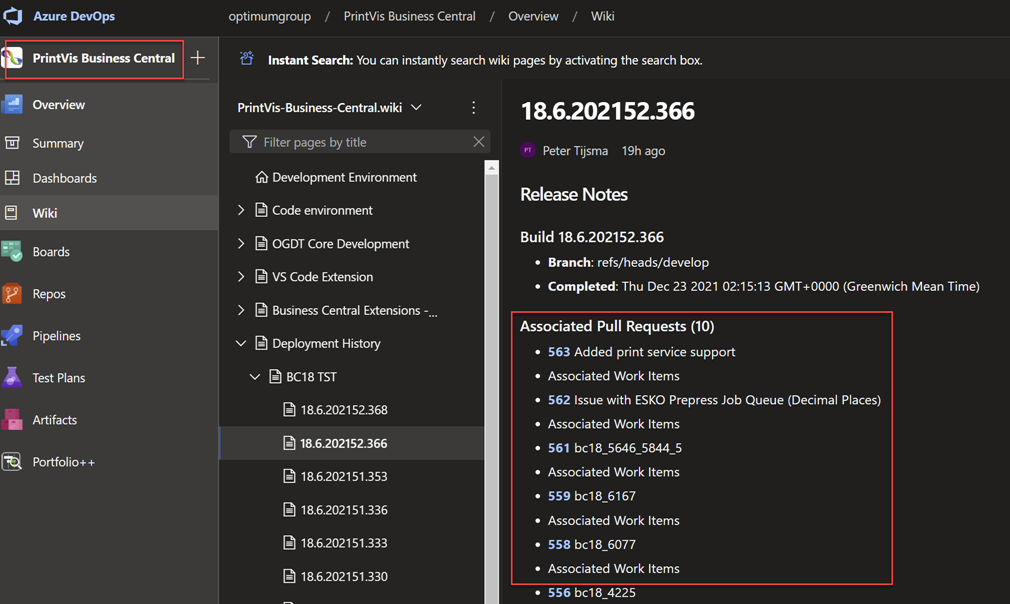The width and height of the screenshot is (1010, 604).
Task: Click the Wiki book icon in the sidebar
Action: pyautogui.click(x=11, y=212)
